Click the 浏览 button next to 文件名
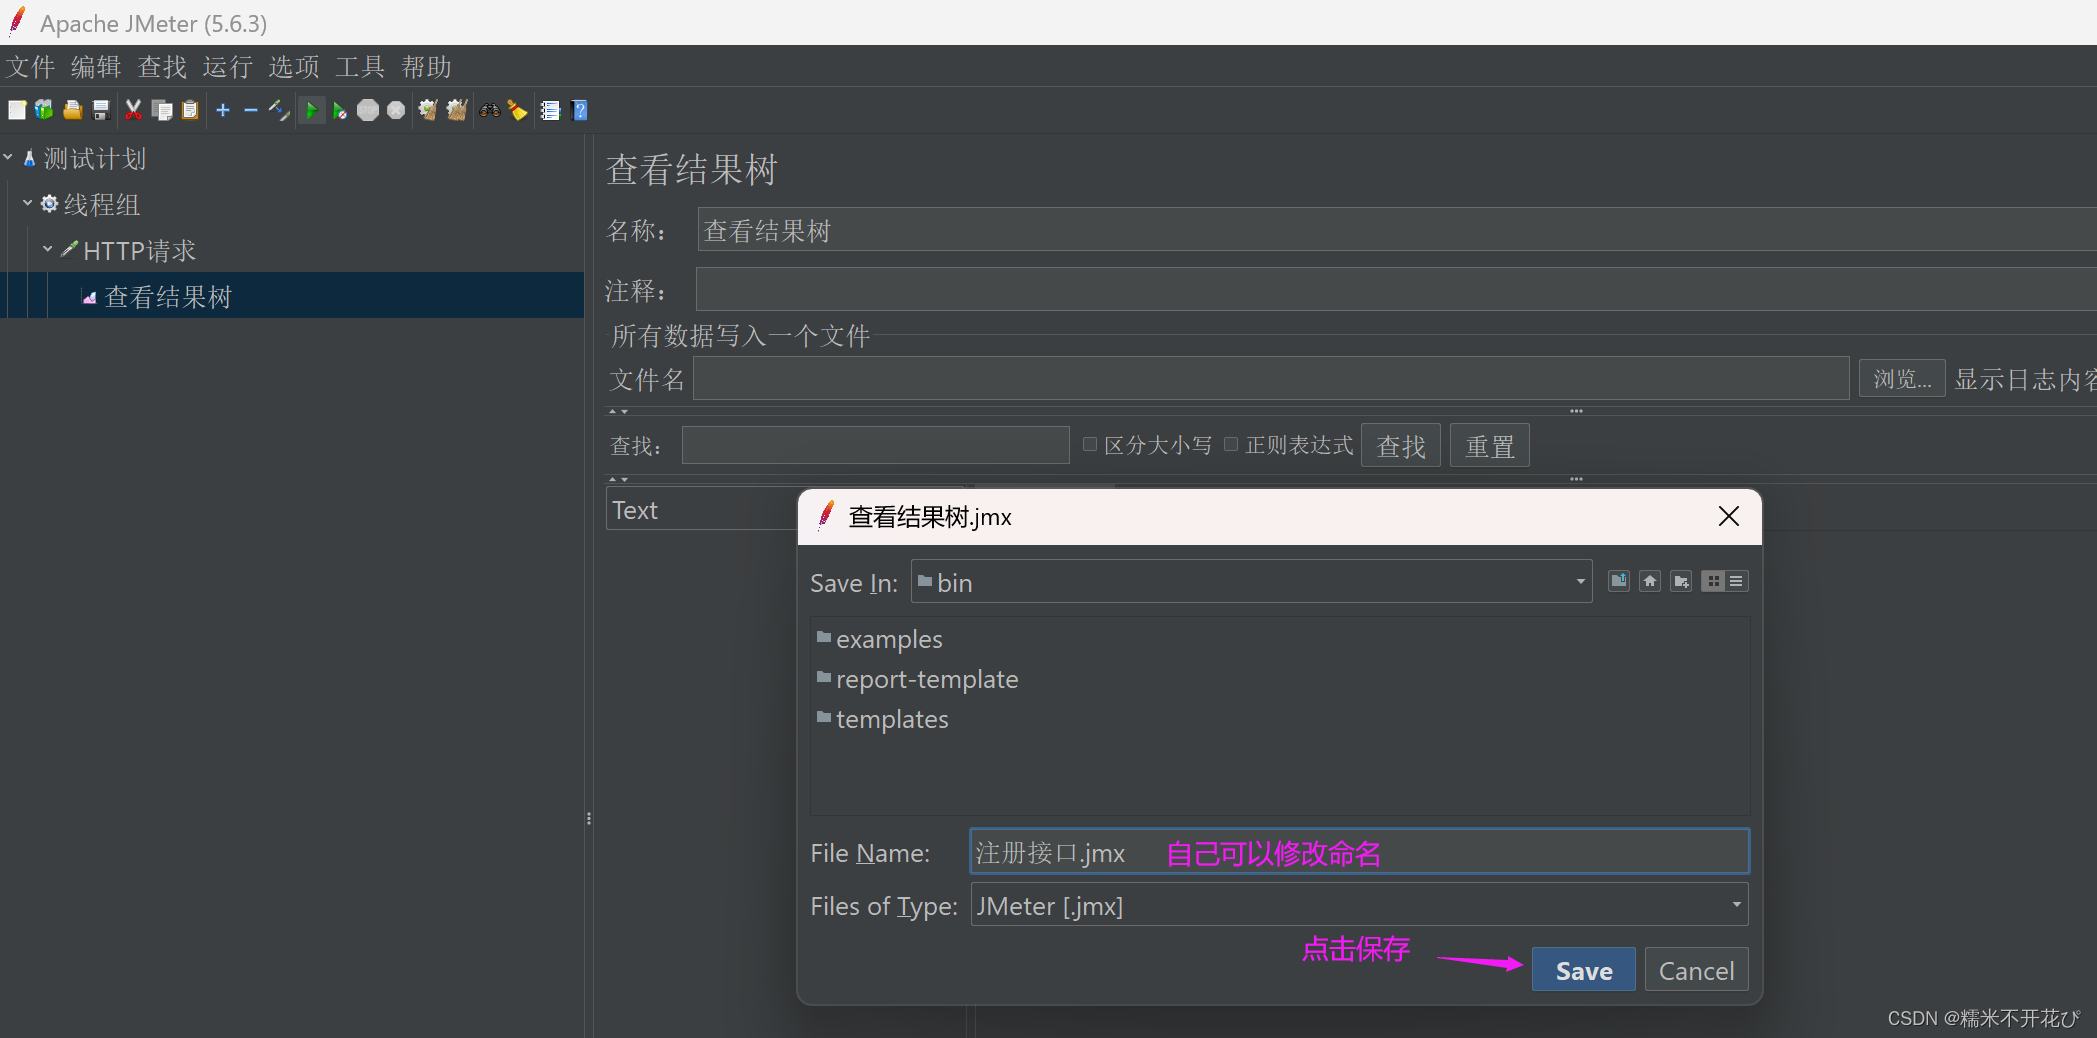This screenshot has height=1038, width=2097. pos(1900,378)
